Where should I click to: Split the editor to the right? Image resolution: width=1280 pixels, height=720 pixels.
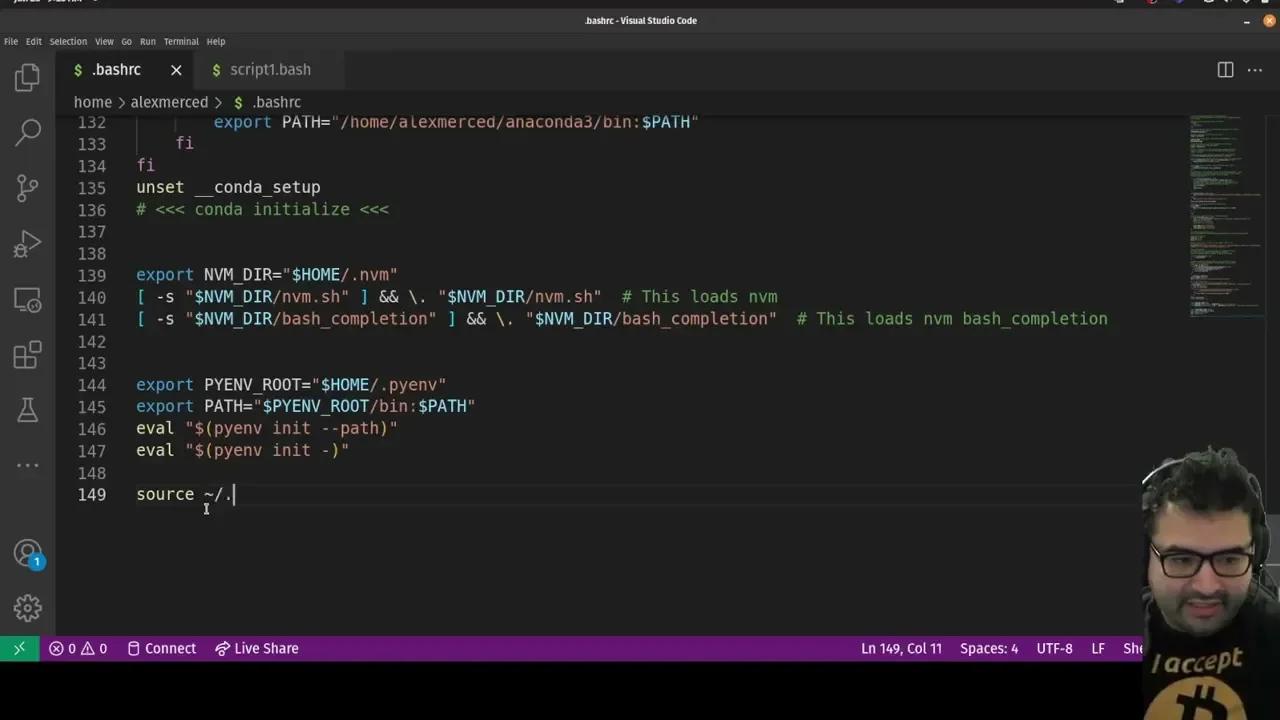1225,69
